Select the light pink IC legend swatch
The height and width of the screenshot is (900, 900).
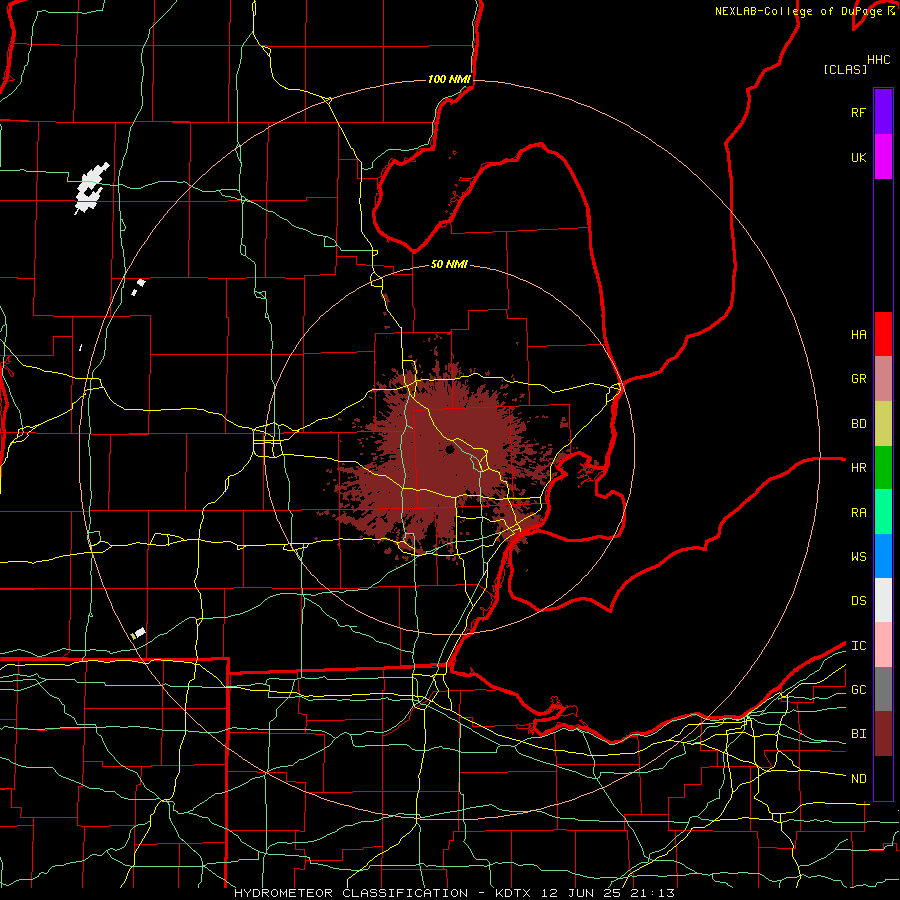tap(883, 645)
